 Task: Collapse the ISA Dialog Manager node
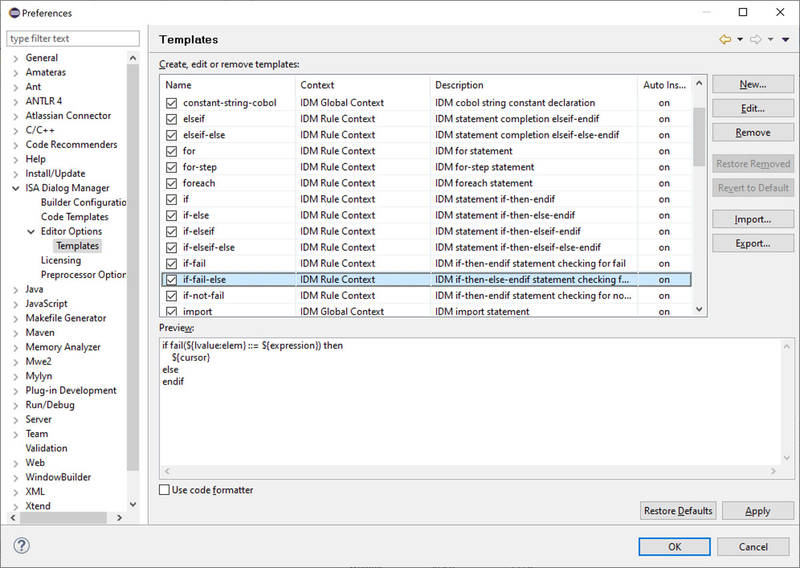coord(16,188)
